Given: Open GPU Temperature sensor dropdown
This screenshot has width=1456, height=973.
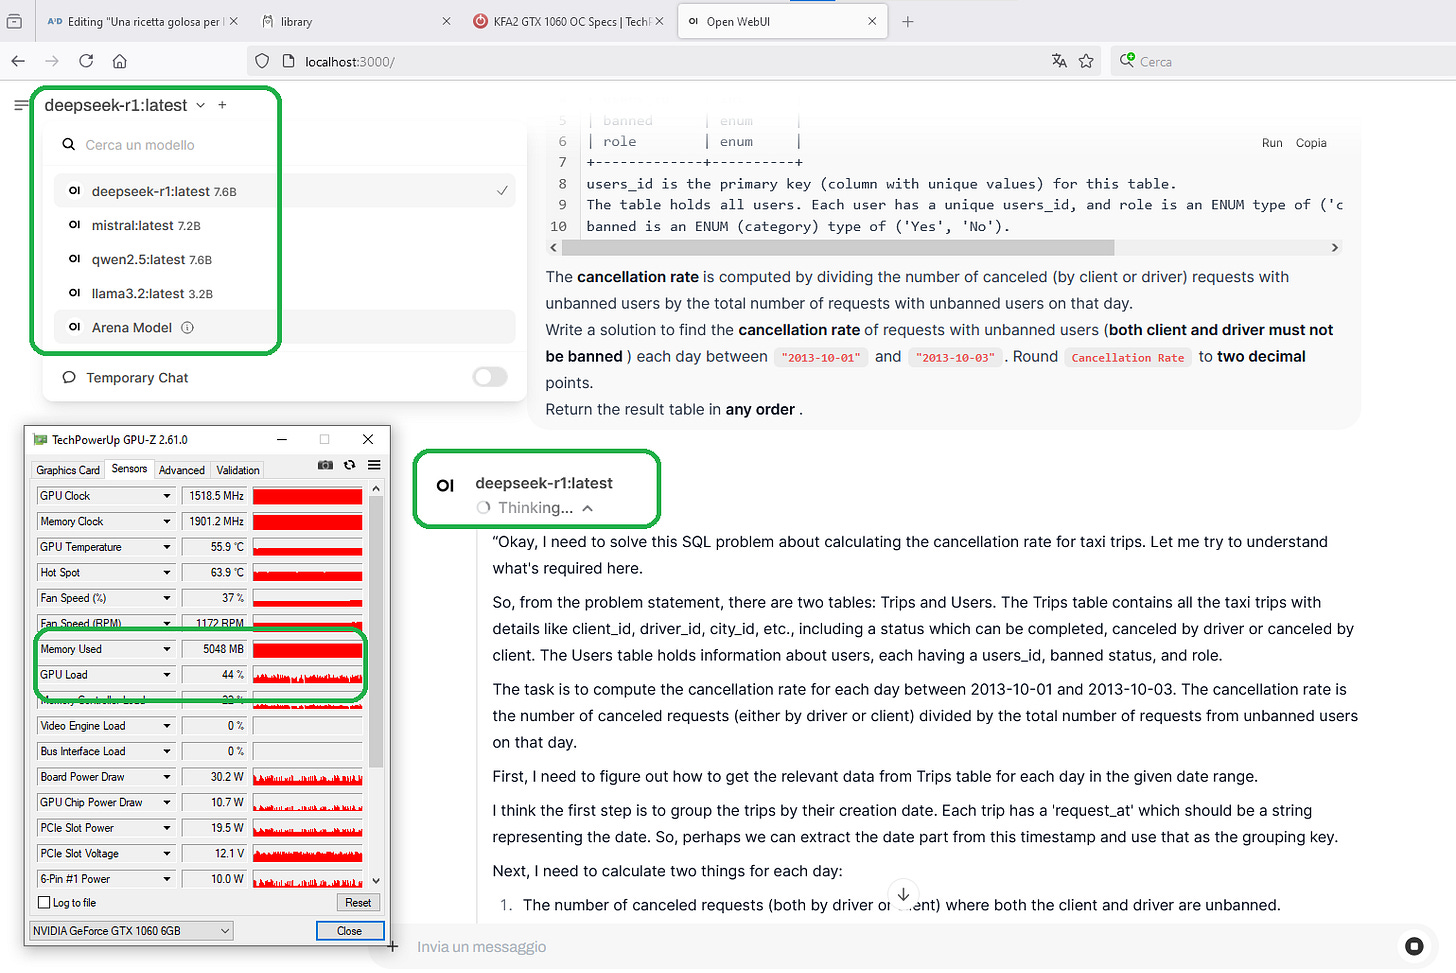Looking at the screenshot, I should coord(167,547).
